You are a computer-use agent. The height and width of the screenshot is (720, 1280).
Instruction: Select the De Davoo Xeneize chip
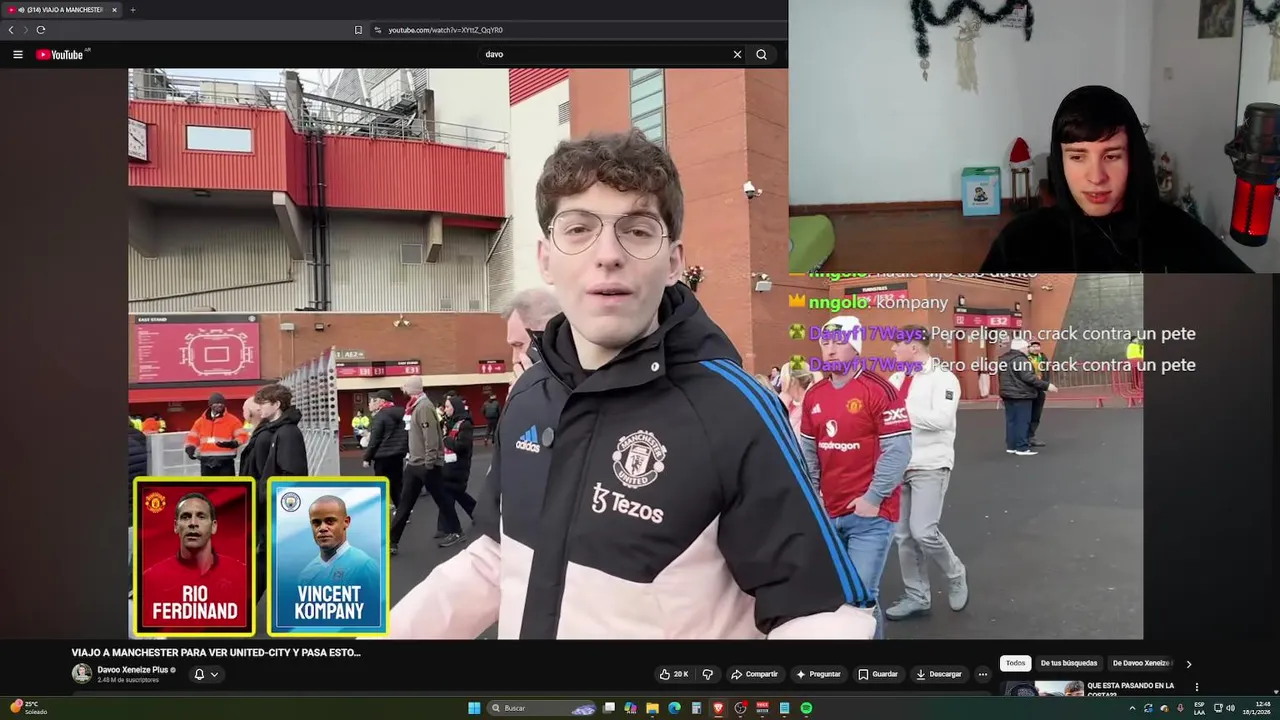point(1141,663)
